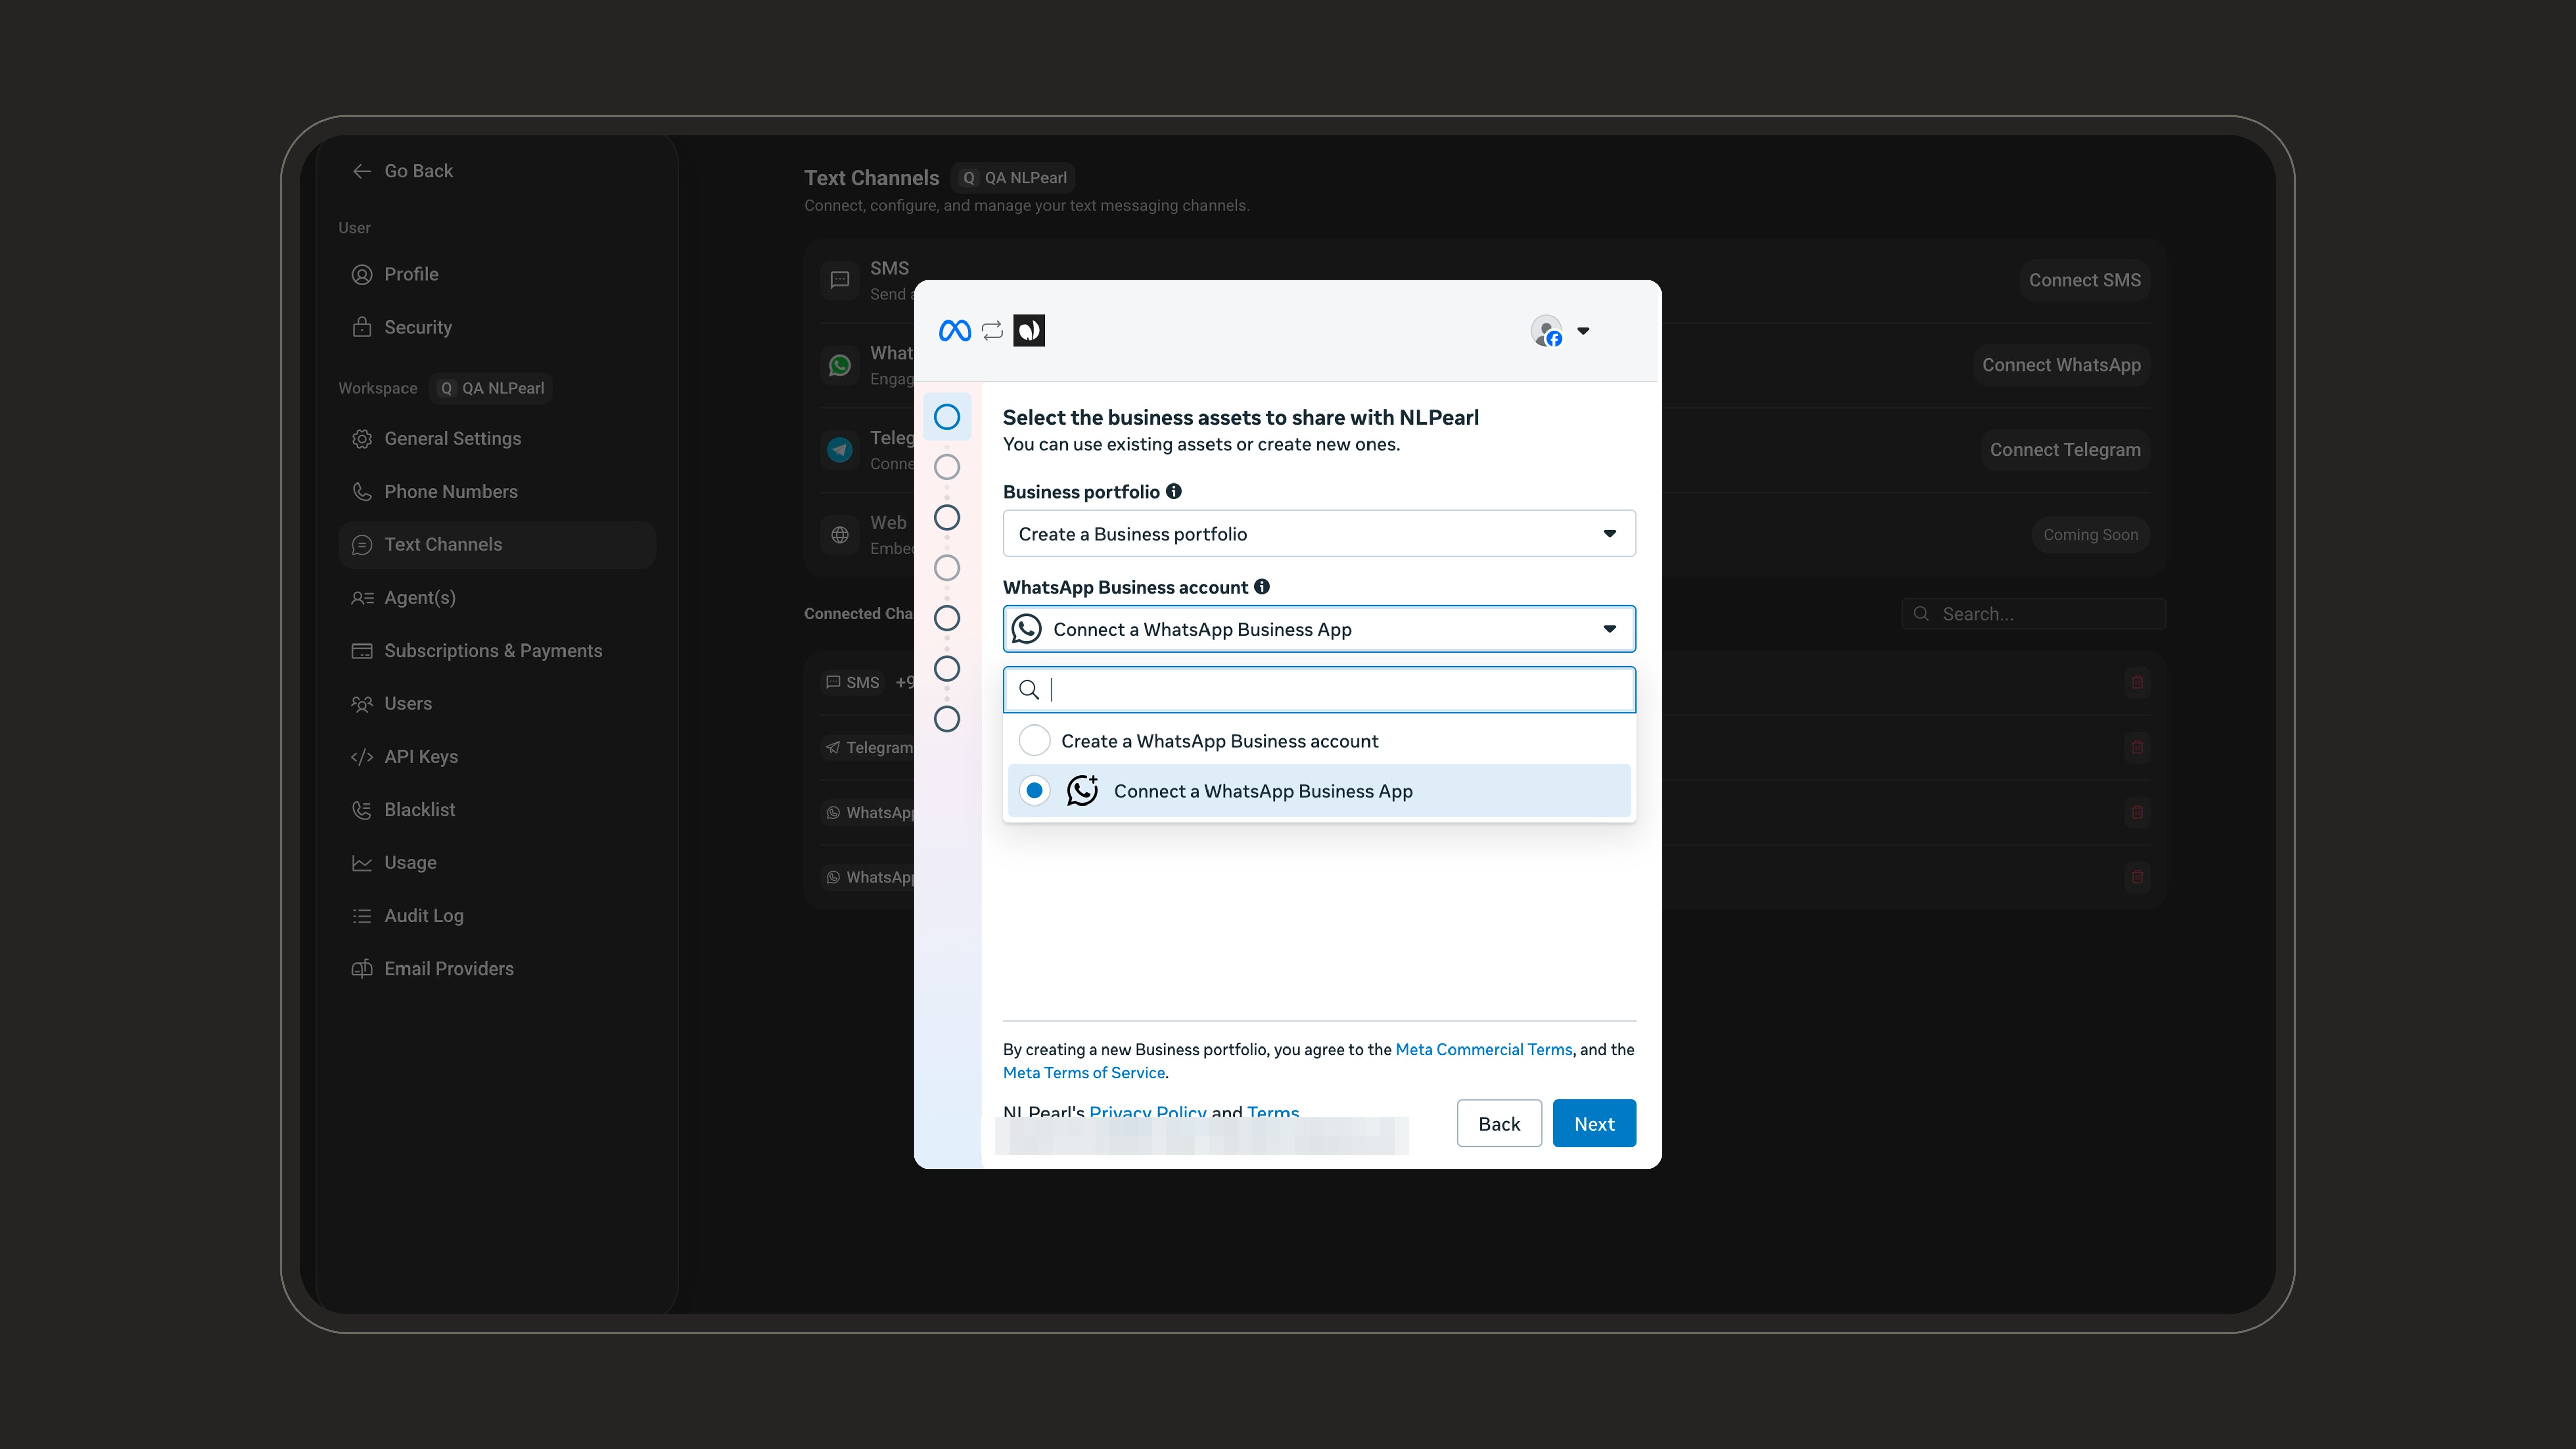This screenshot has width=2576, height=1449.
Task: Click the Agent(s) sidebar icon
Action: click(x=362, y=598)
